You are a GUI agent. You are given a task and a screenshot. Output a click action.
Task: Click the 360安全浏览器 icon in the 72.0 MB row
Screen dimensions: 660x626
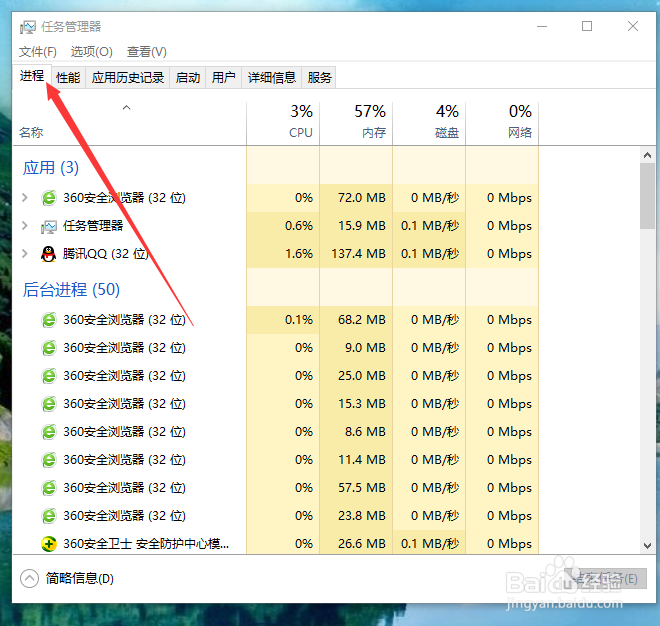[x=49, y=198]
